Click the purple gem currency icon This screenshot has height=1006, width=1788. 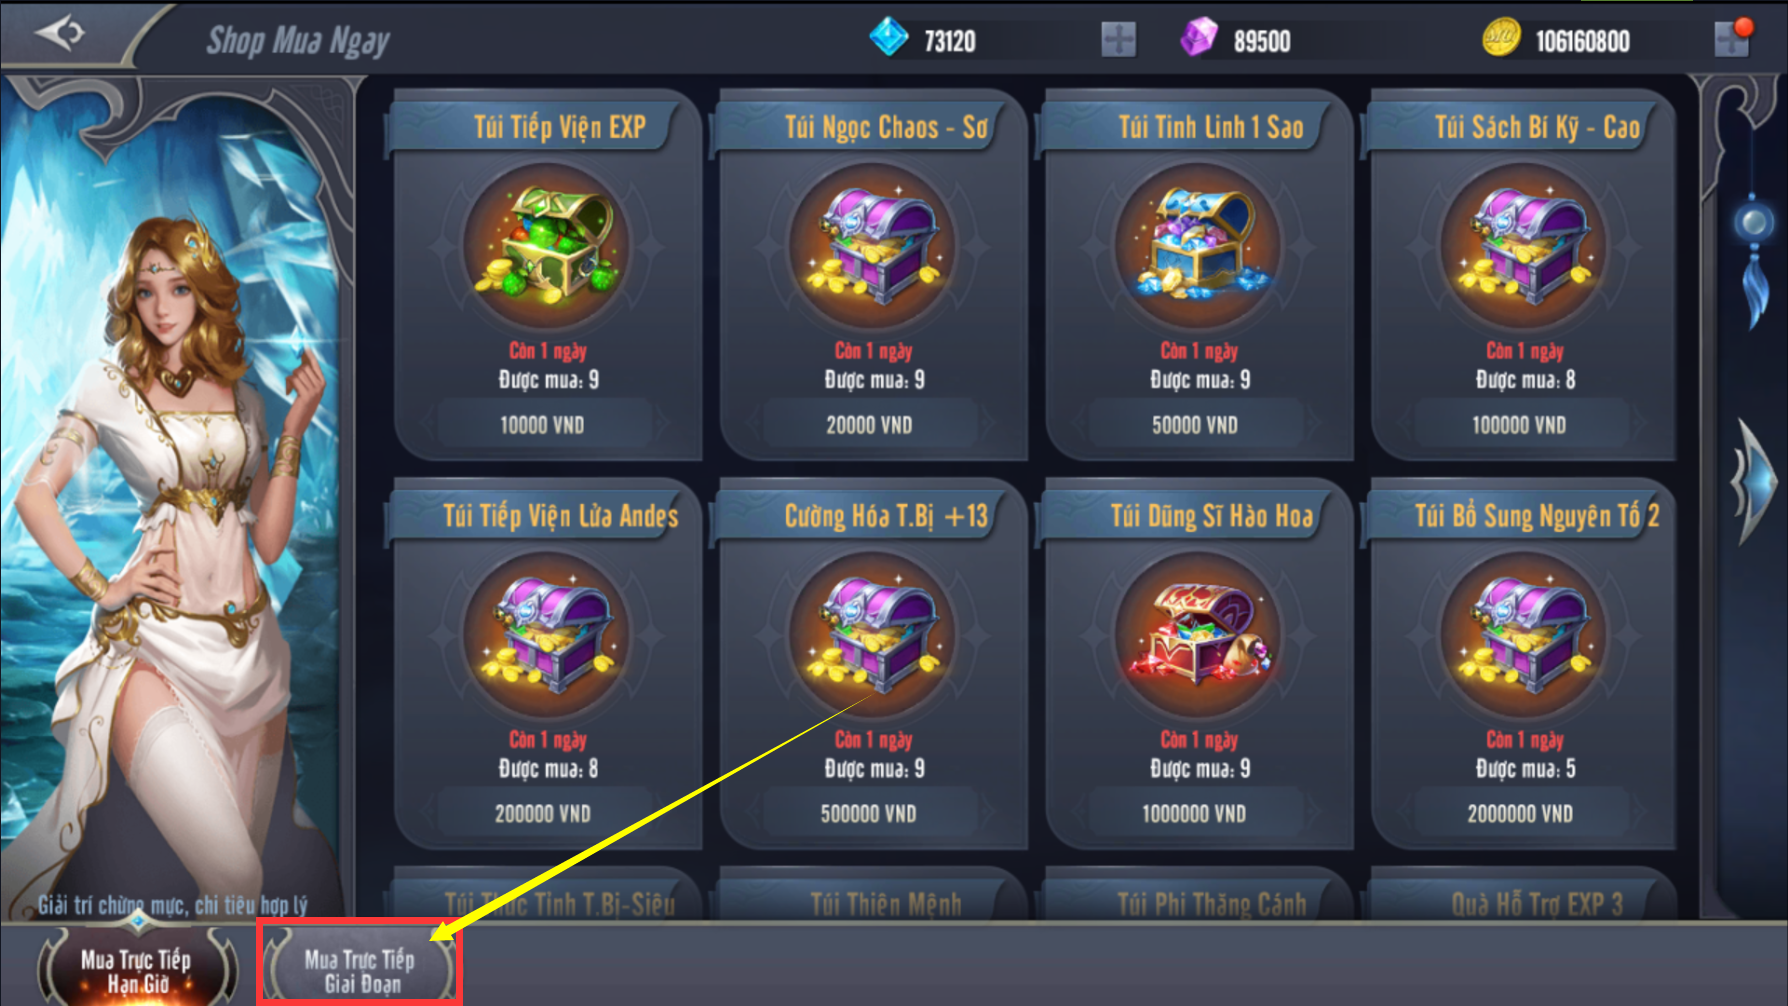(1198, 38)
